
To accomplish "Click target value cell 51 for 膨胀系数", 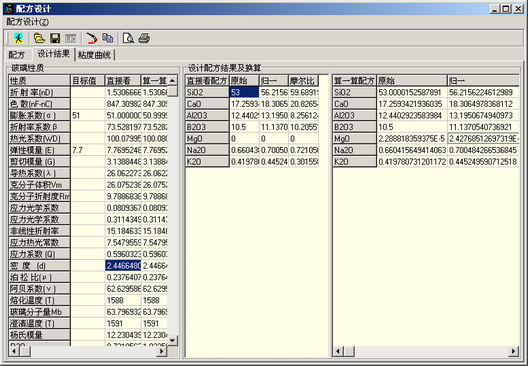I will (x=88, y=115).
